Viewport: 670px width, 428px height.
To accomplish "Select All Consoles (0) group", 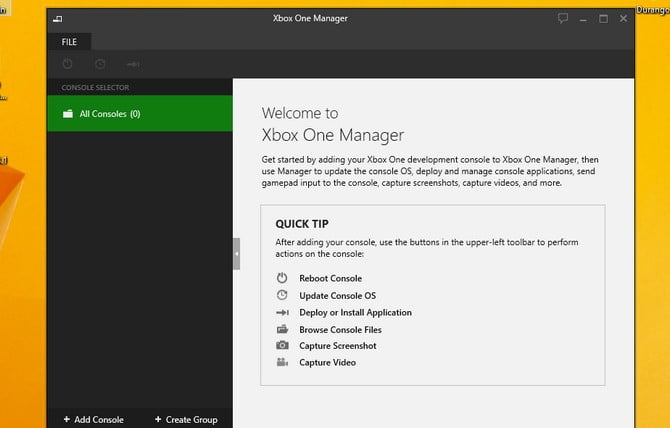I will pyautogui.click(x=140, y=114).
